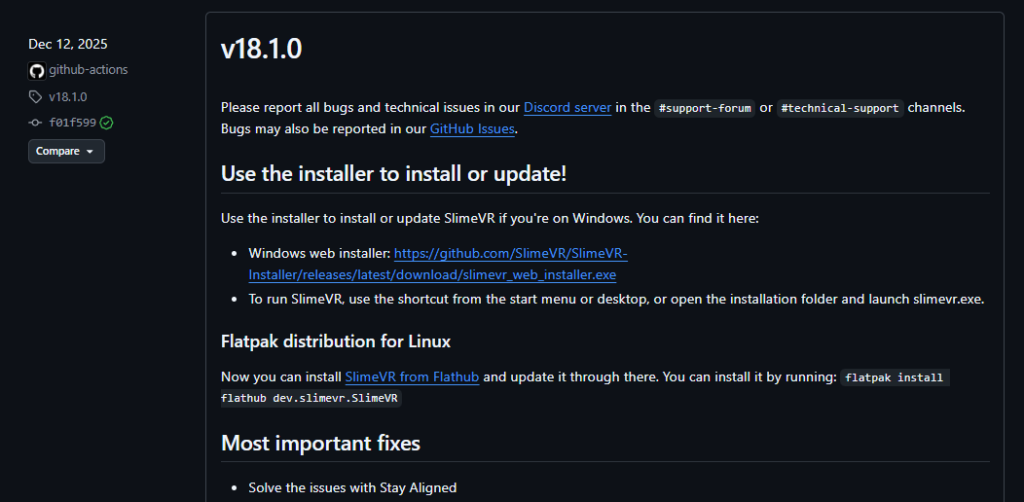Viewport: 1024px width, 502px height.
Task: Click the commit icon next to f01f599
Action: coord(36,123)
